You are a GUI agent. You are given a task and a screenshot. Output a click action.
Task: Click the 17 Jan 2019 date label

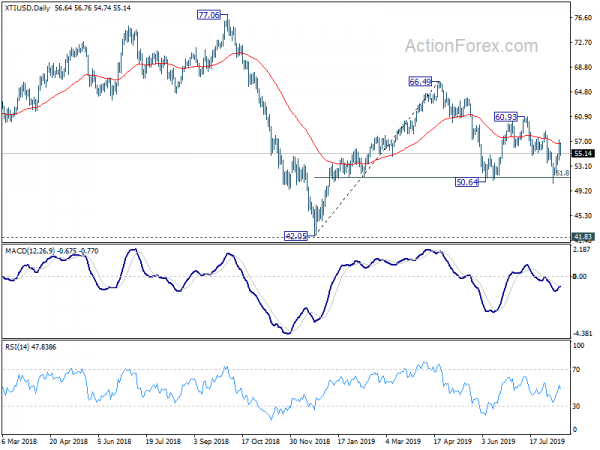coord(357,442)
